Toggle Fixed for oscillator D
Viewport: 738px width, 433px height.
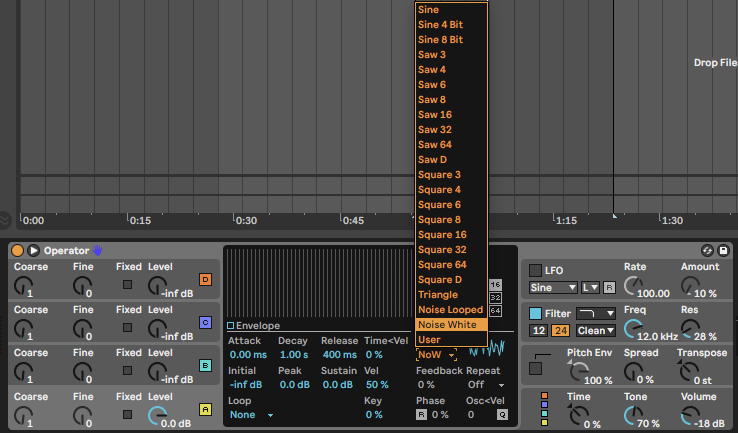127,285
